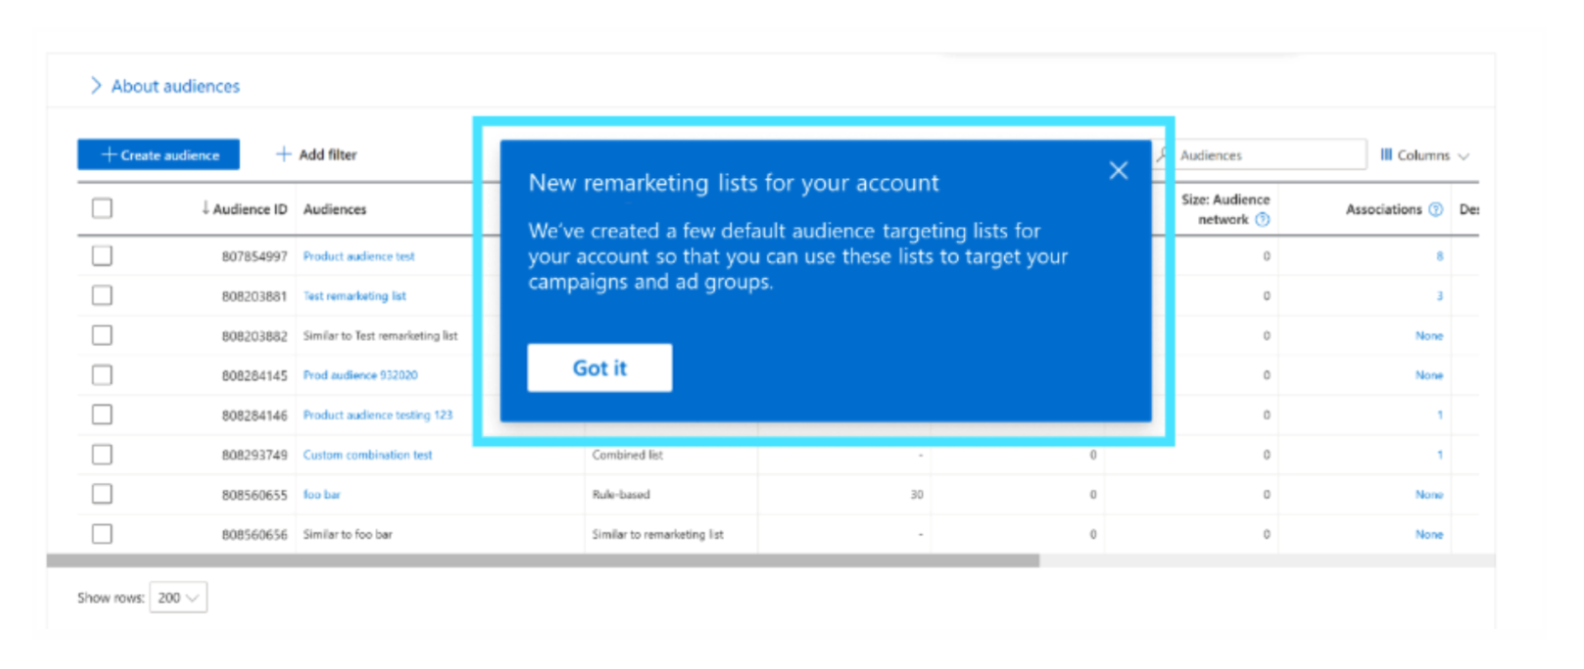Open the Show rows dropdown
Image resolution: width=1584 pixels, height=669 pixels.
[x=178, y=598]
